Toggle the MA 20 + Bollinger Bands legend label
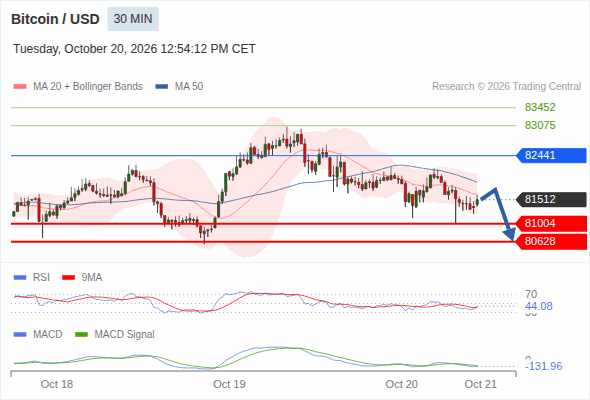 tap(88, 87)
